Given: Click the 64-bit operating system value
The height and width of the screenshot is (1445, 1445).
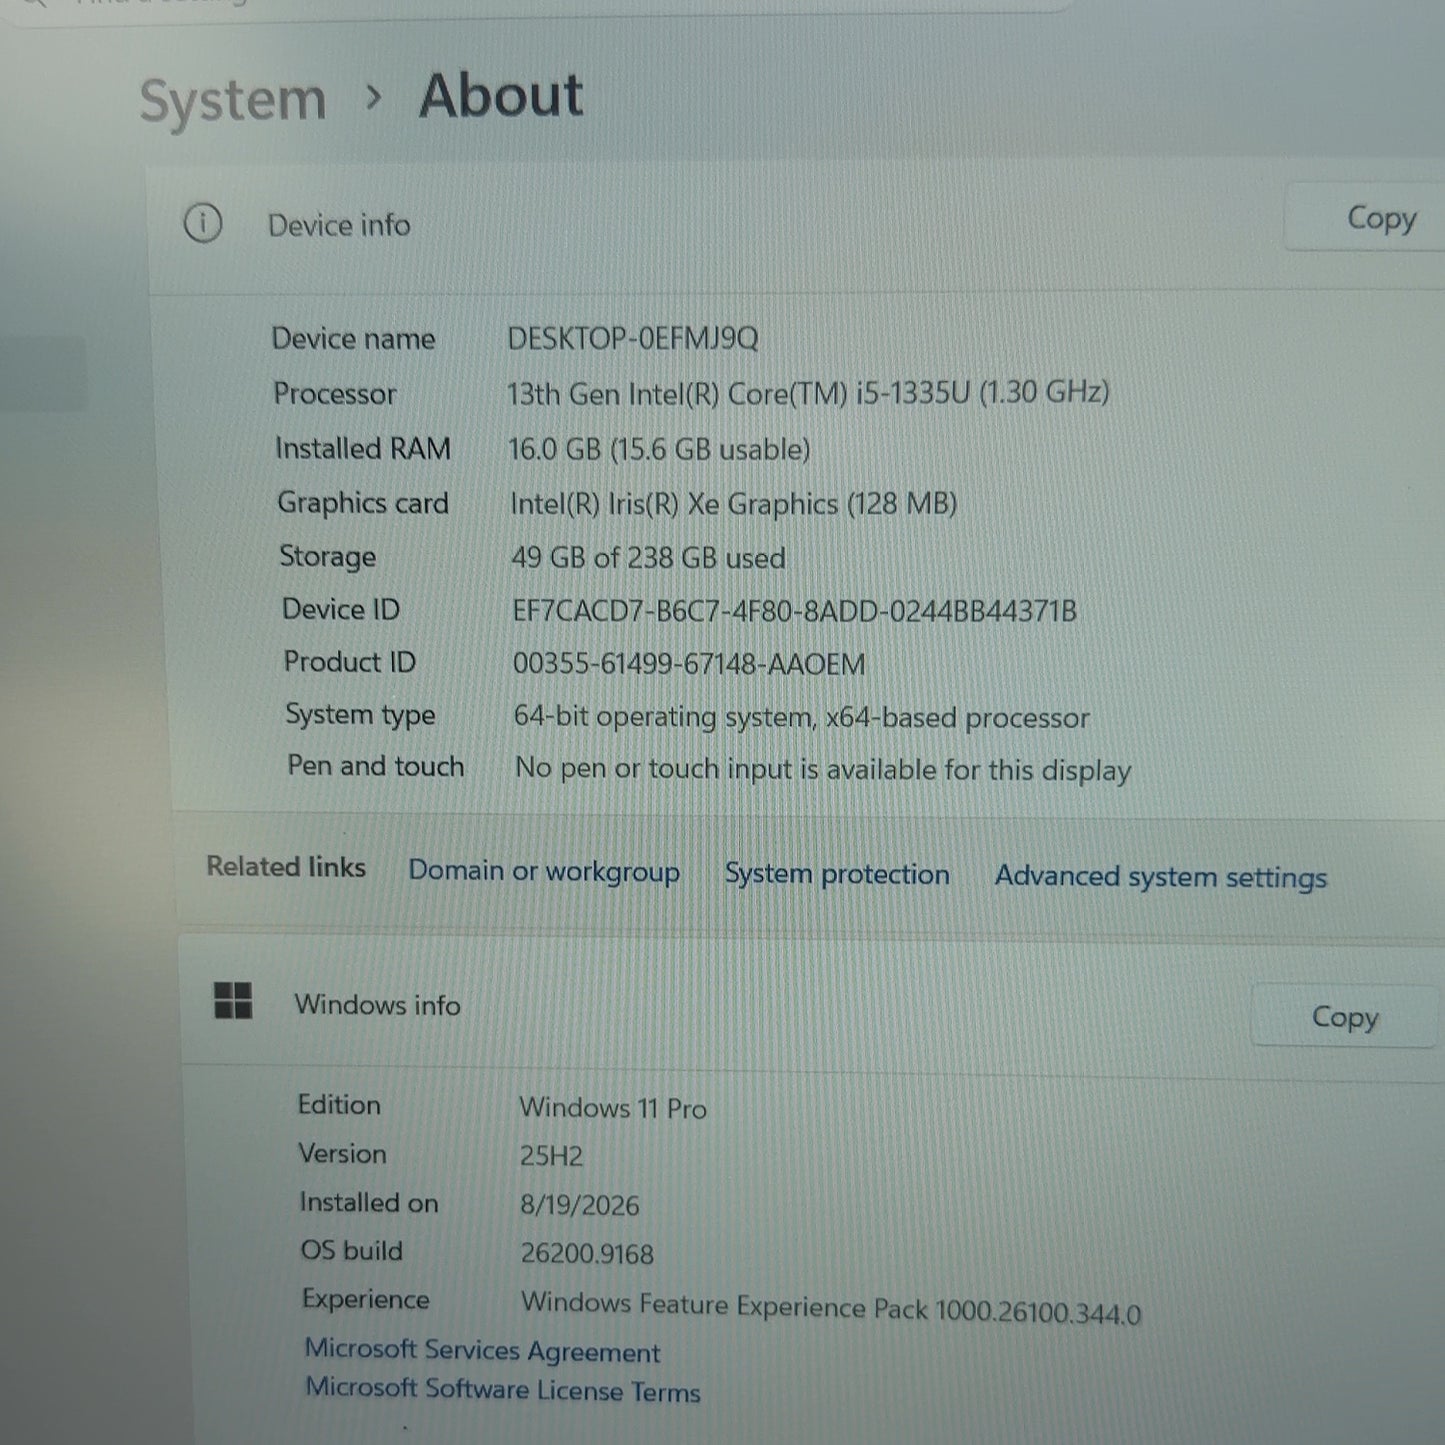Looking at the screenshot, I should (801, 717).
